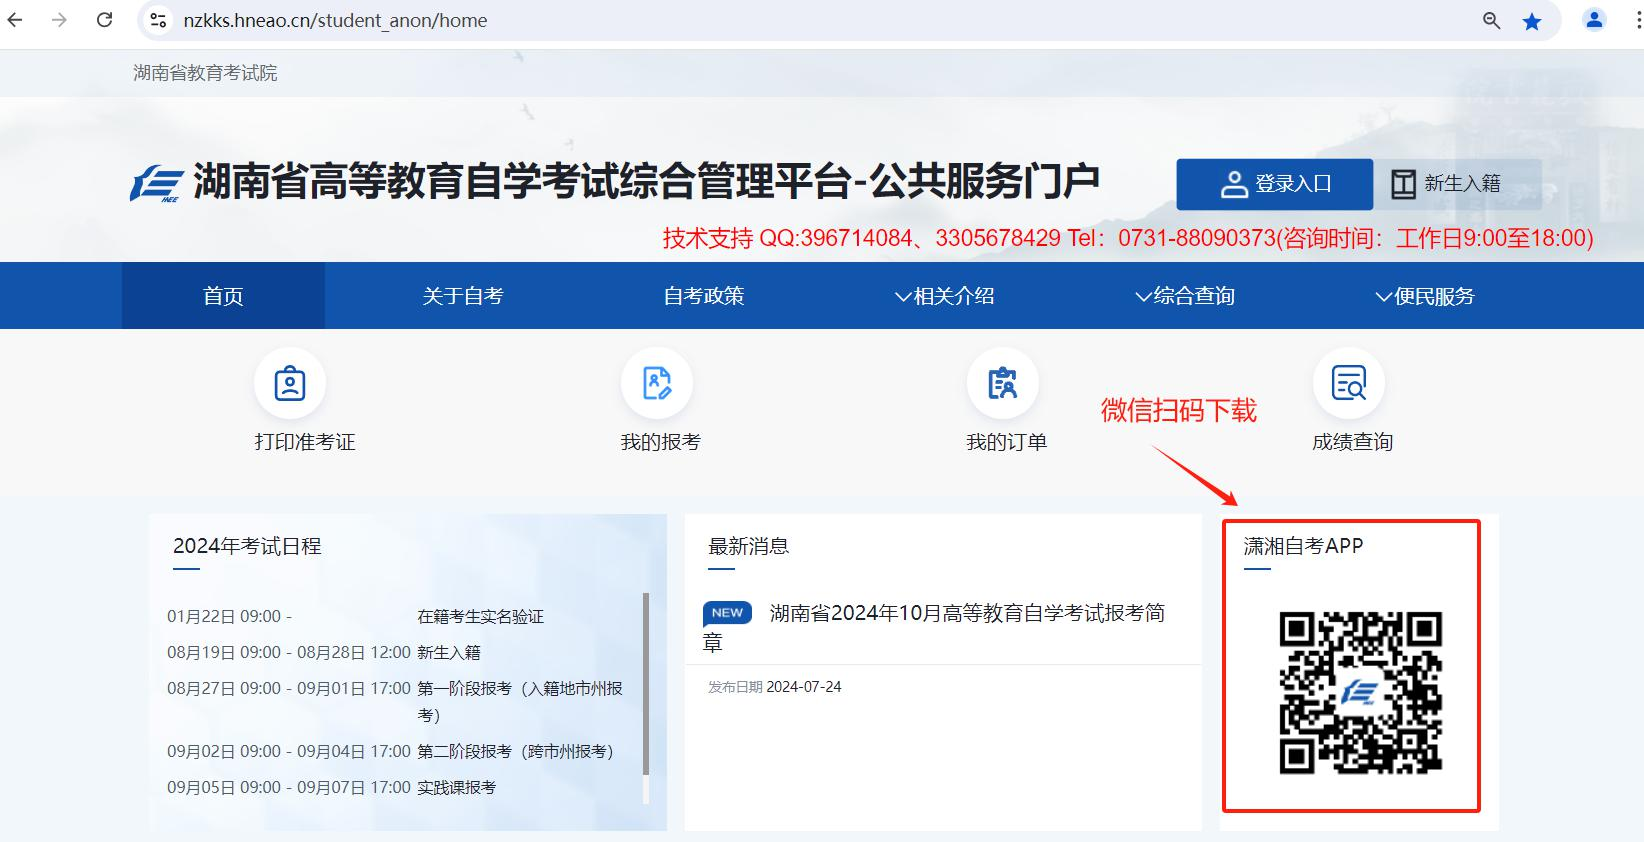This screenshot has width=1644, height=842.
Task: Open the 2024年10月 自学考试报考简章 news link
Action: (x=966, y=614)
